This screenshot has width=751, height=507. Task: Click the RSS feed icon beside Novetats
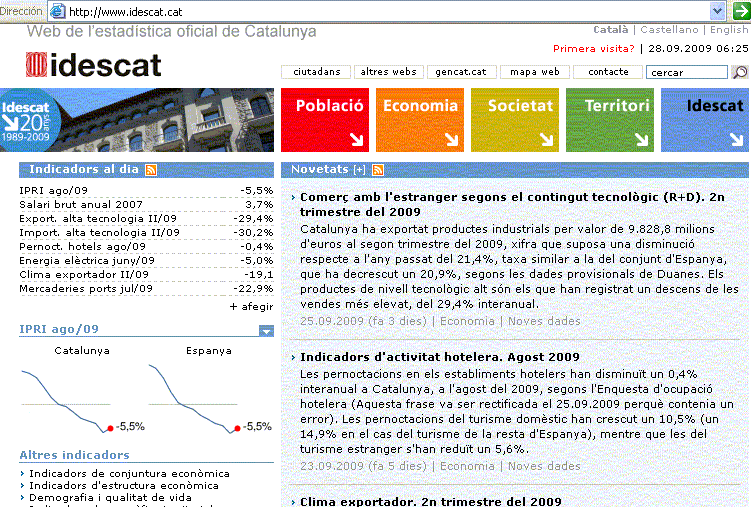click(378, 170)
